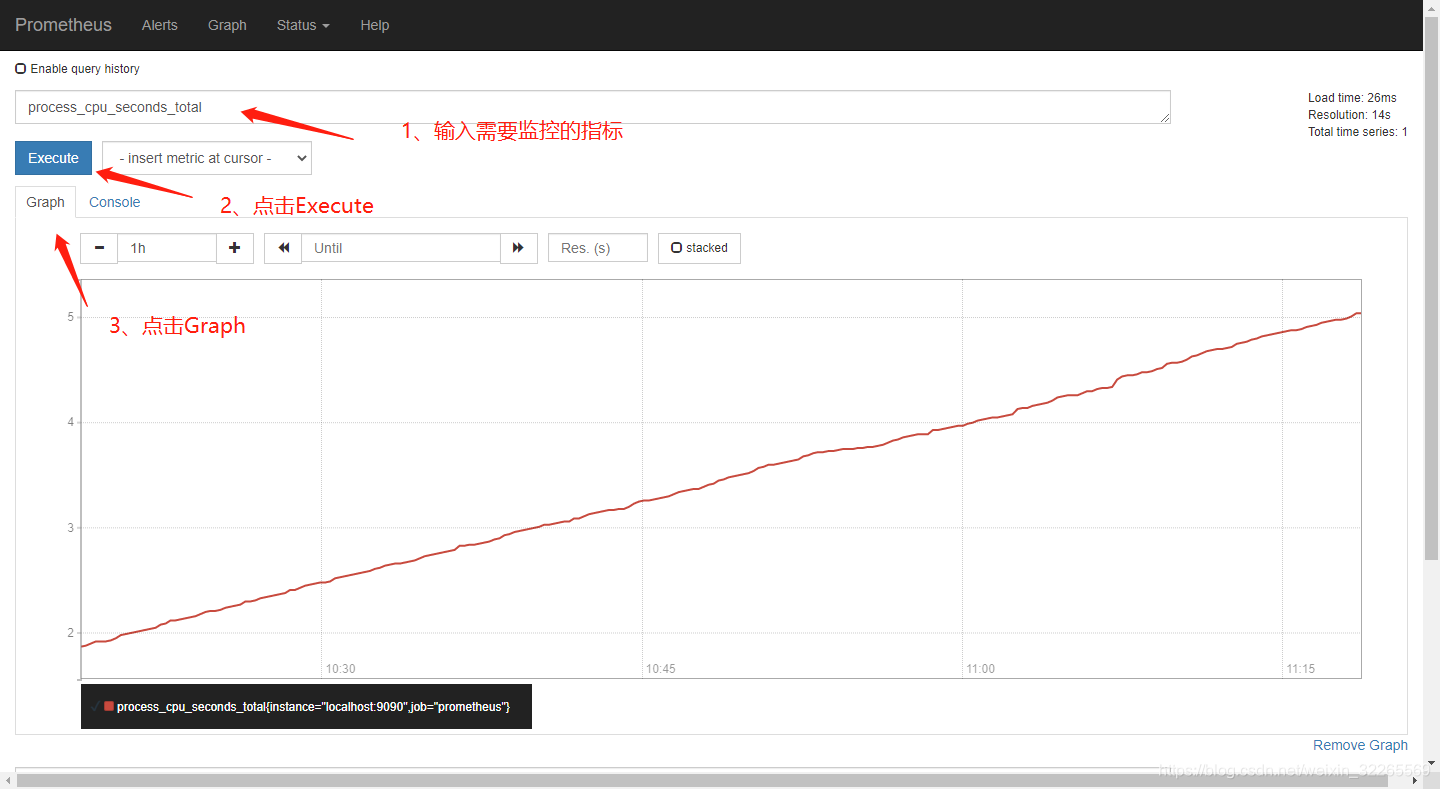Viewport: 1440px width, 789px height.
Task: Go to the Prometheus home brand link
Action: [63, 25]
